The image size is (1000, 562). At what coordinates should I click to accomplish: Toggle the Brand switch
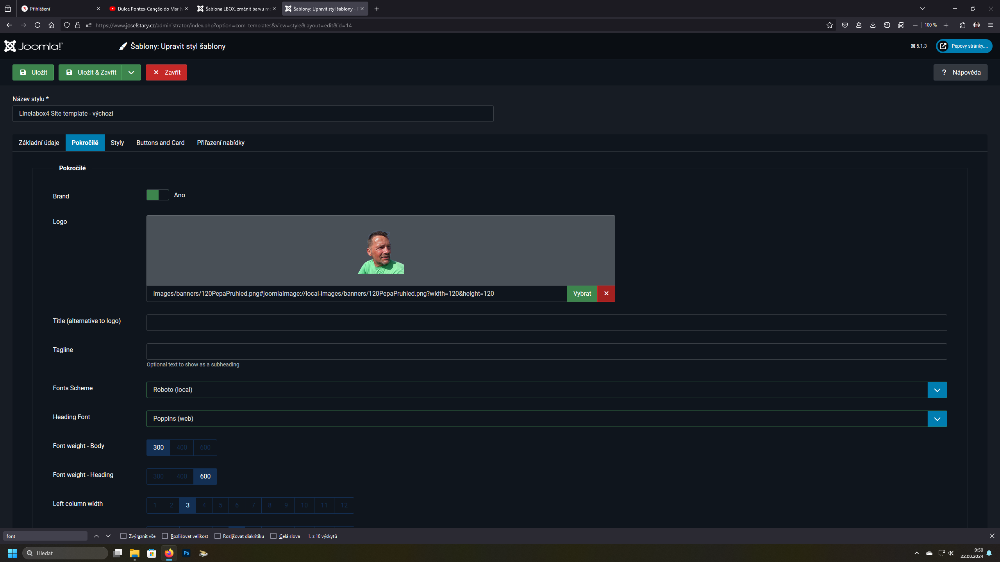coord(158,195)
